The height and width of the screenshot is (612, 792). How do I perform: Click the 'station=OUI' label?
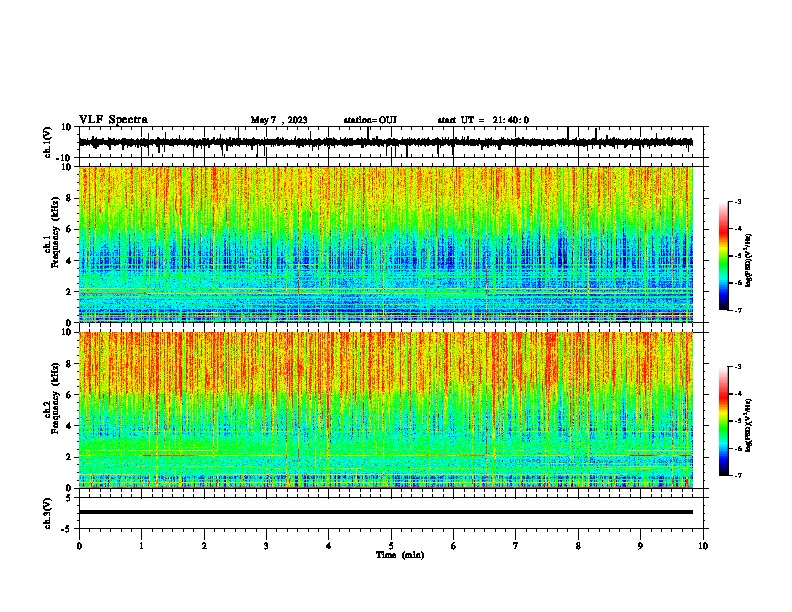[370, 120]
